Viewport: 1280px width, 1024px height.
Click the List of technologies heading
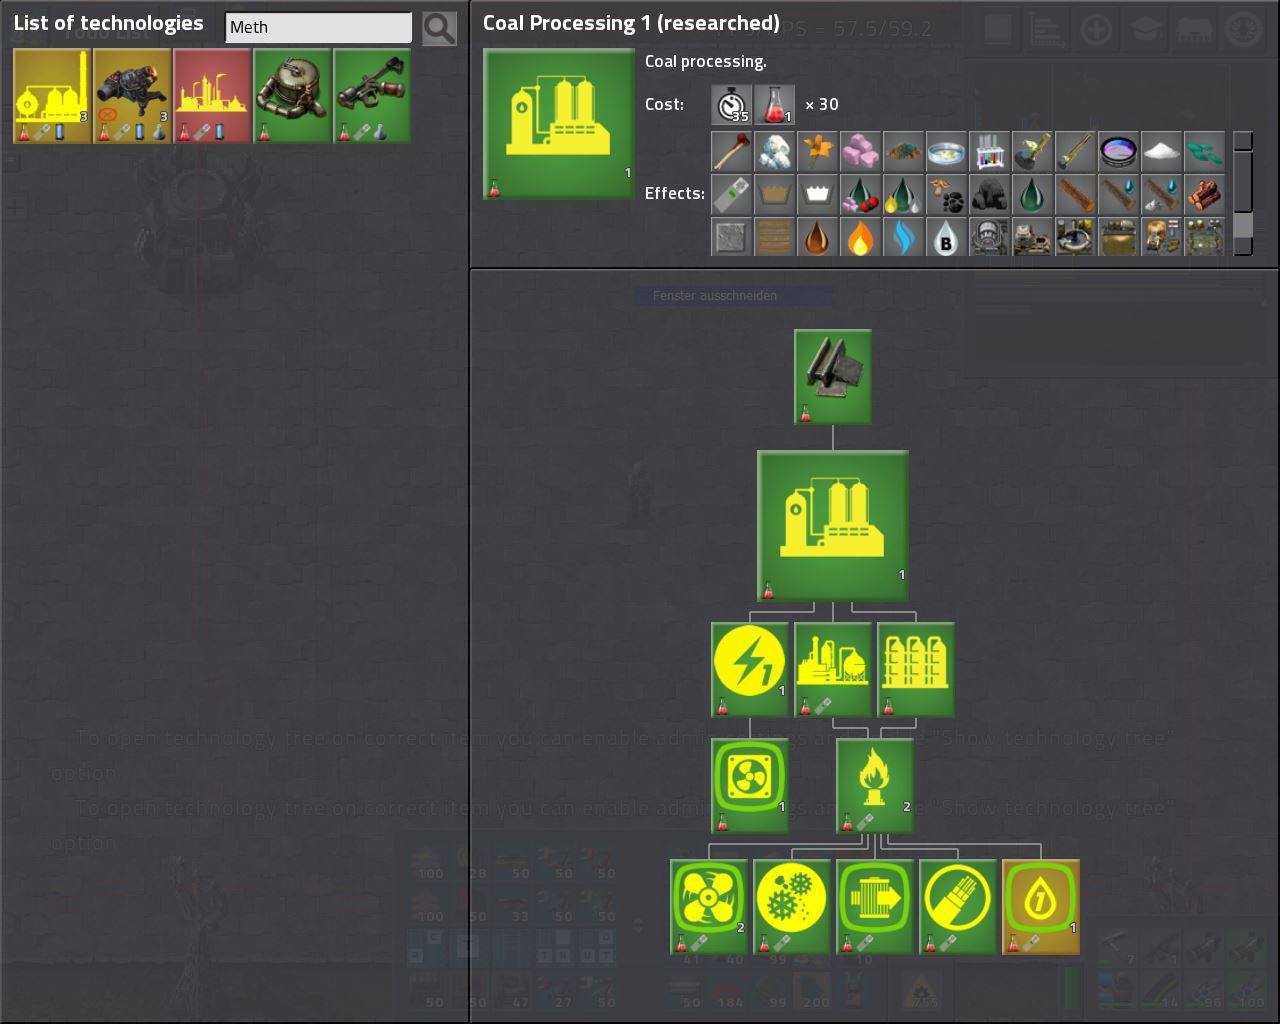(x=108, y=23)
